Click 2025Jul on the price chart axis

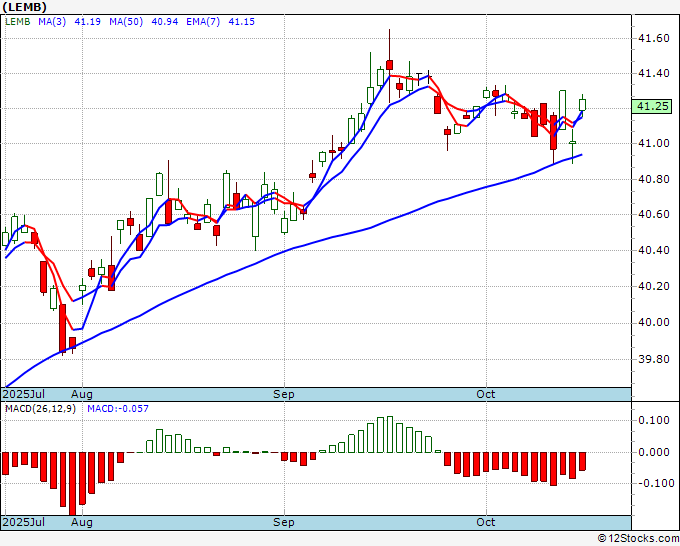pyautogui.click(x=24, y=394)
